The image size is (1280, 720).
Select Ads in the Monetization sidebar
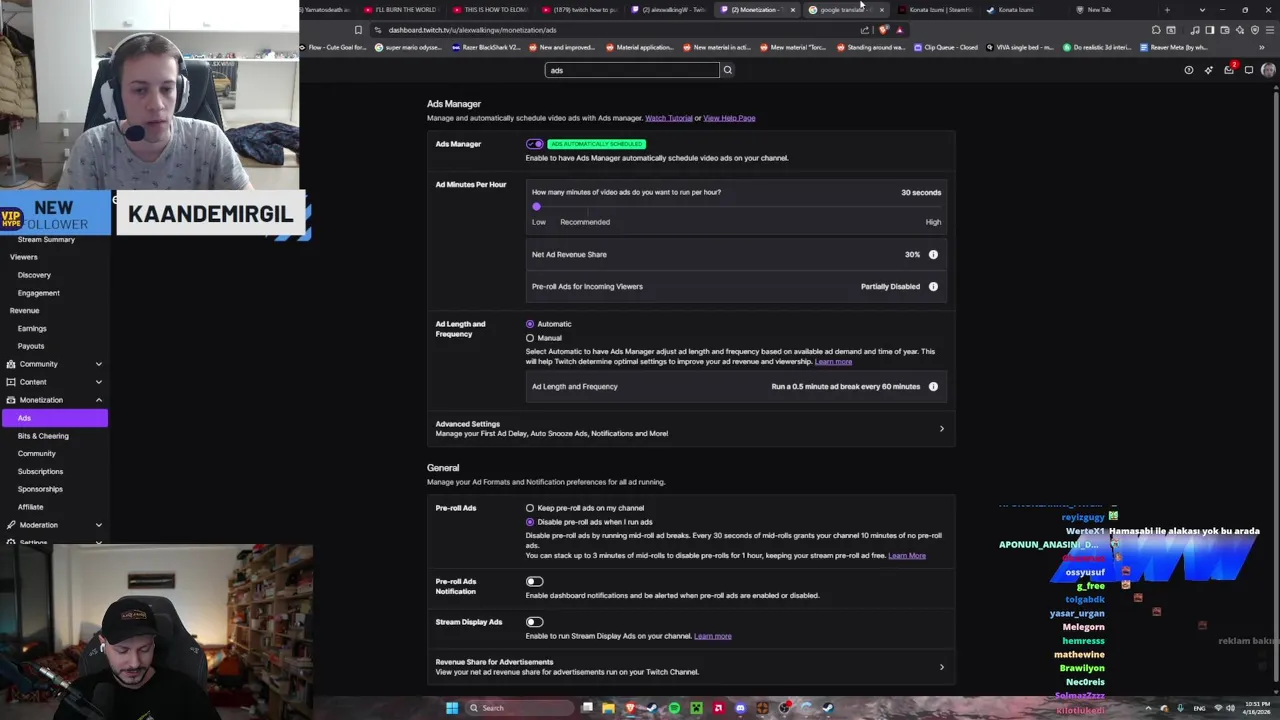[55, 418]
